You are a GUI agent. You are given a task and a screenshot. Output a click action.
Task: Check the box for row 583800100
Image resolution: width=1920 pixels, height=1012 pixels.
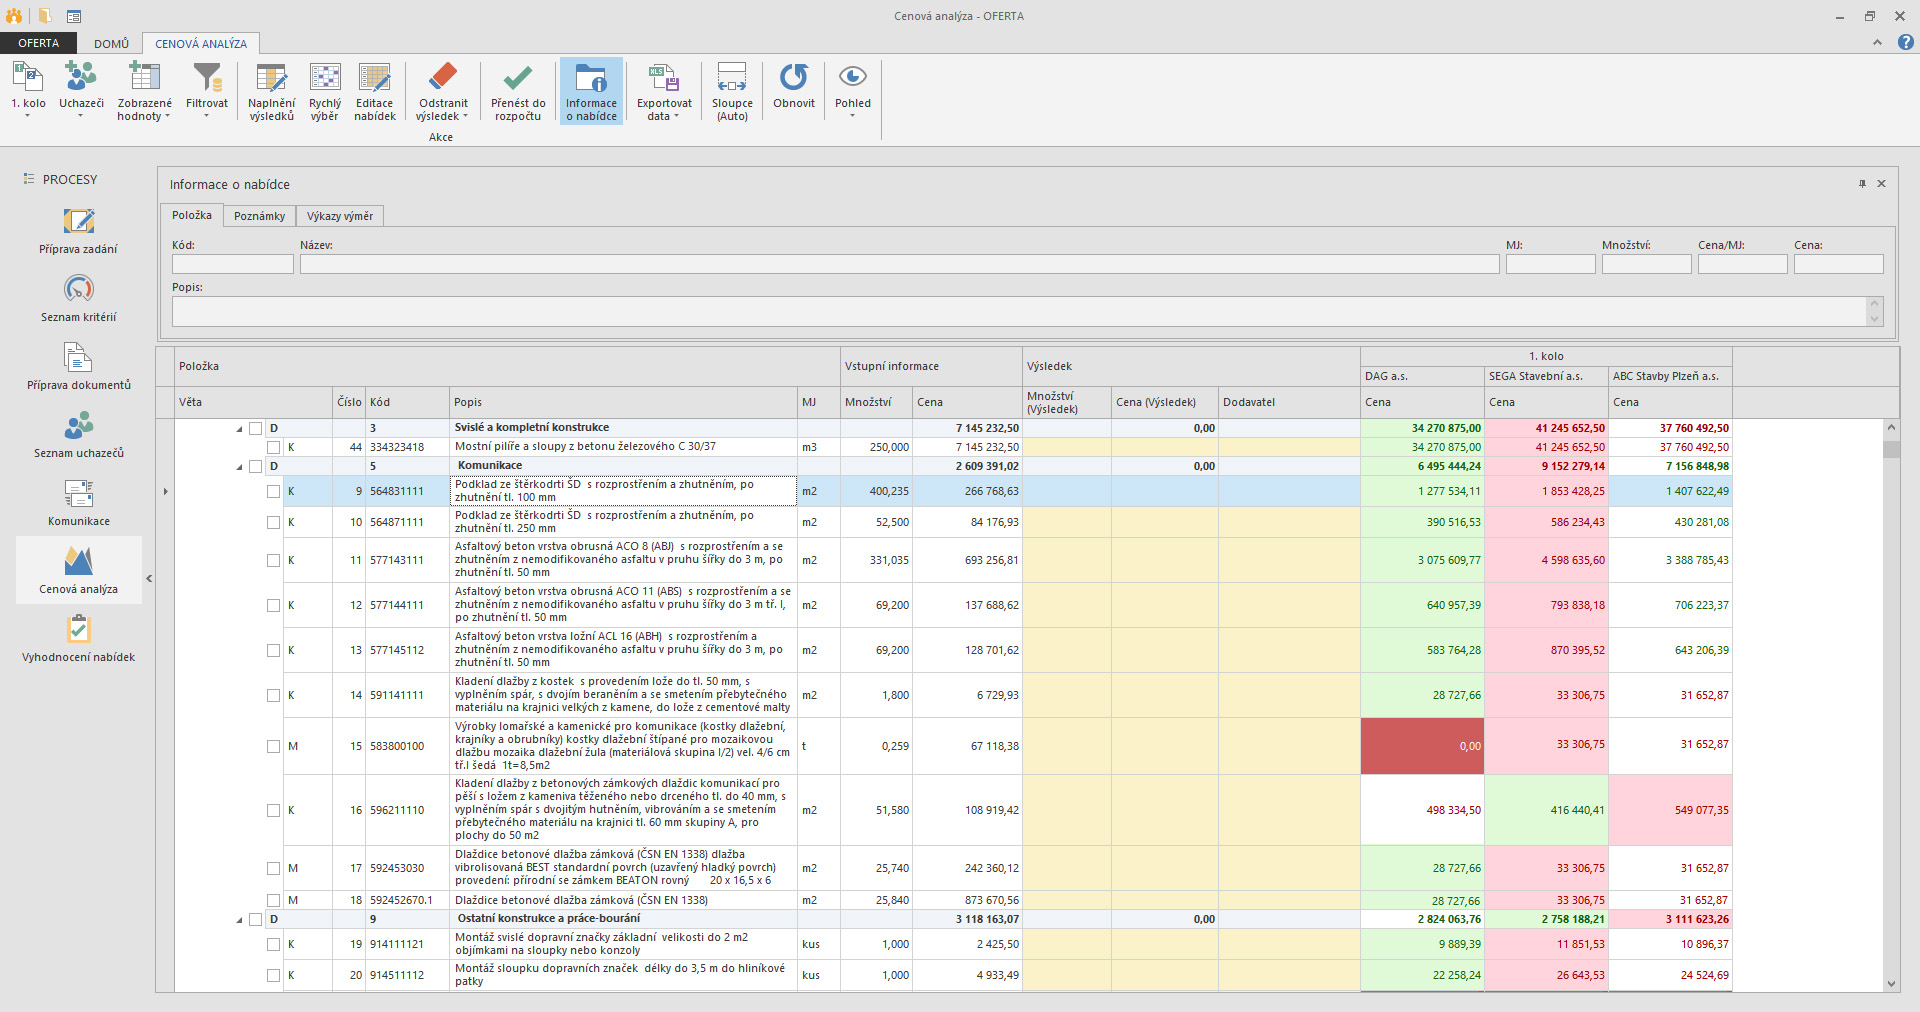[x=273, y=746]
